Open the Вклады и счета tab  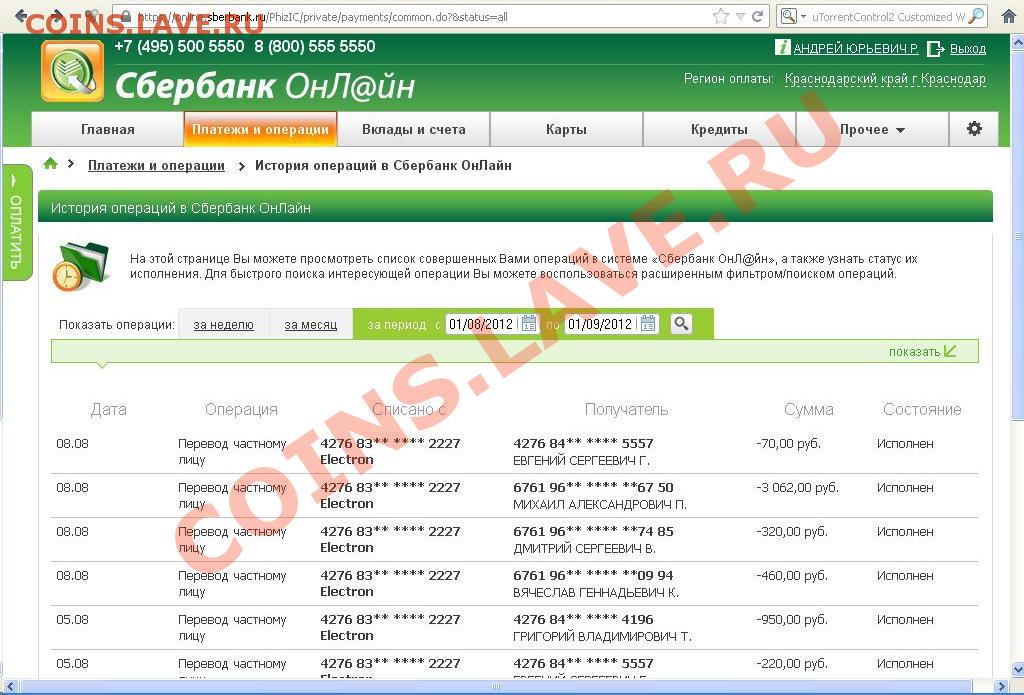413,129
